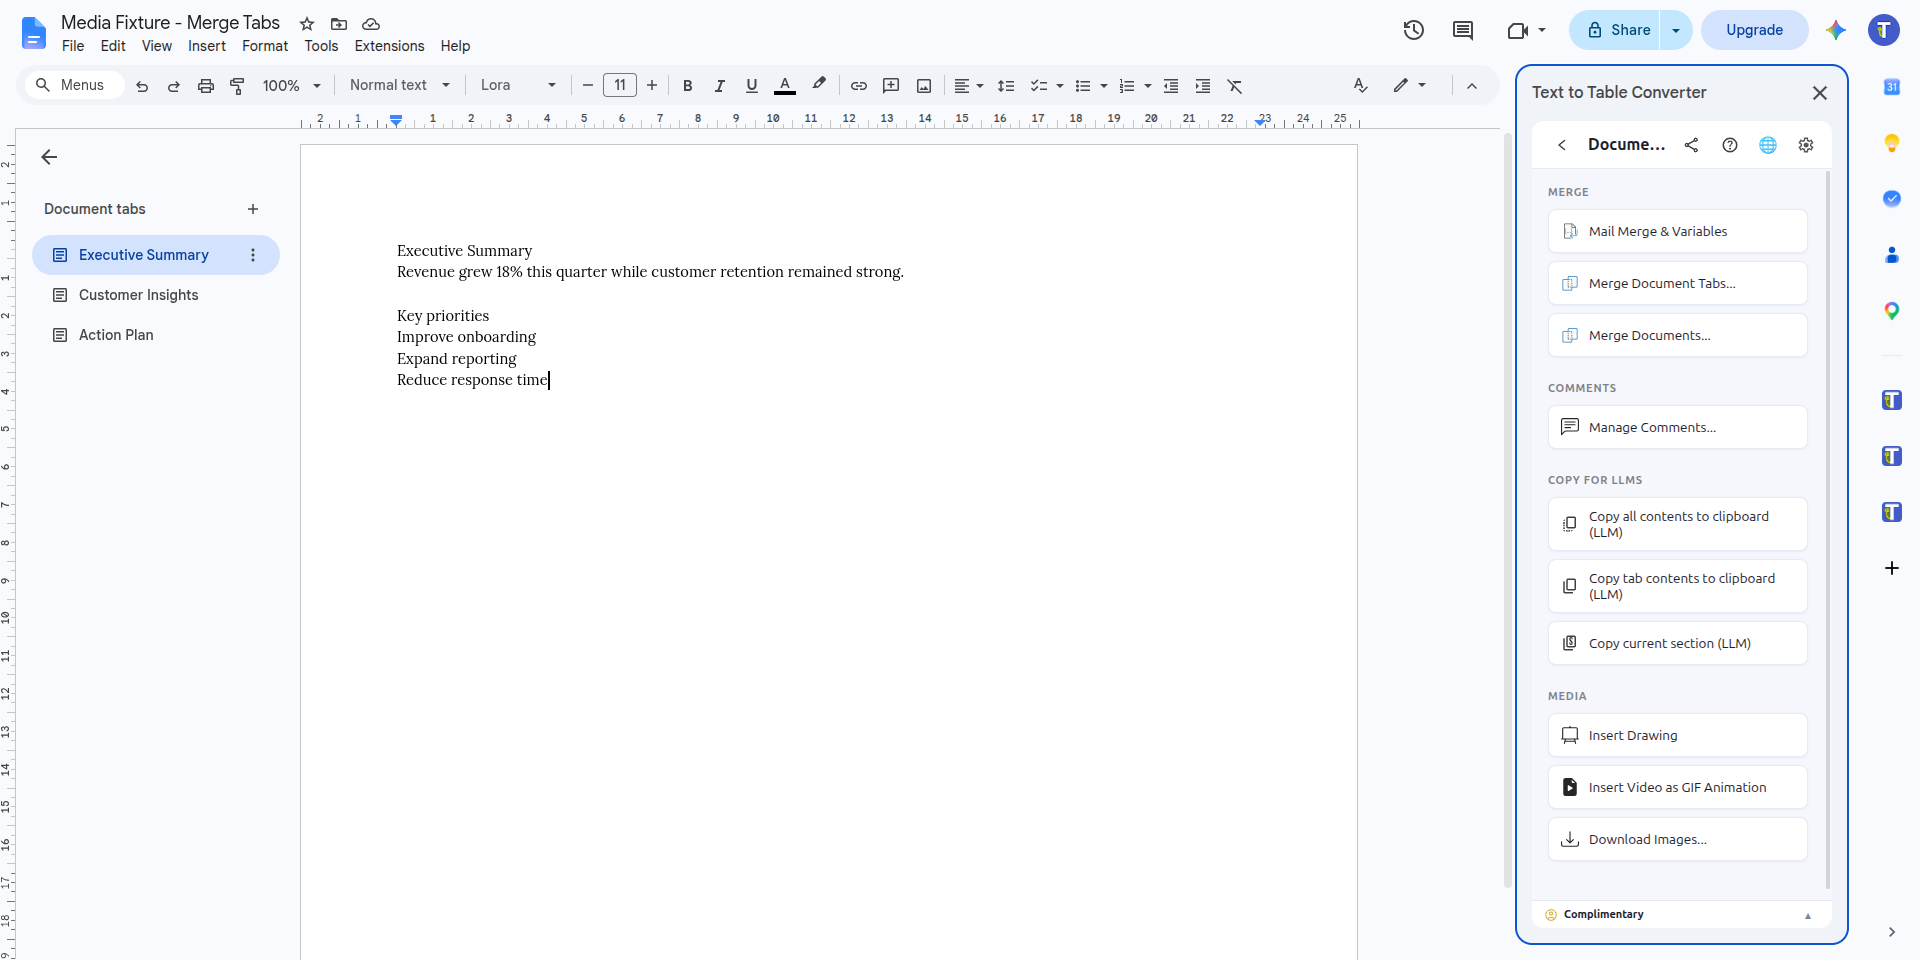Click the font size field
This screenshot has width=1920, height=960.
click(620, 85)
